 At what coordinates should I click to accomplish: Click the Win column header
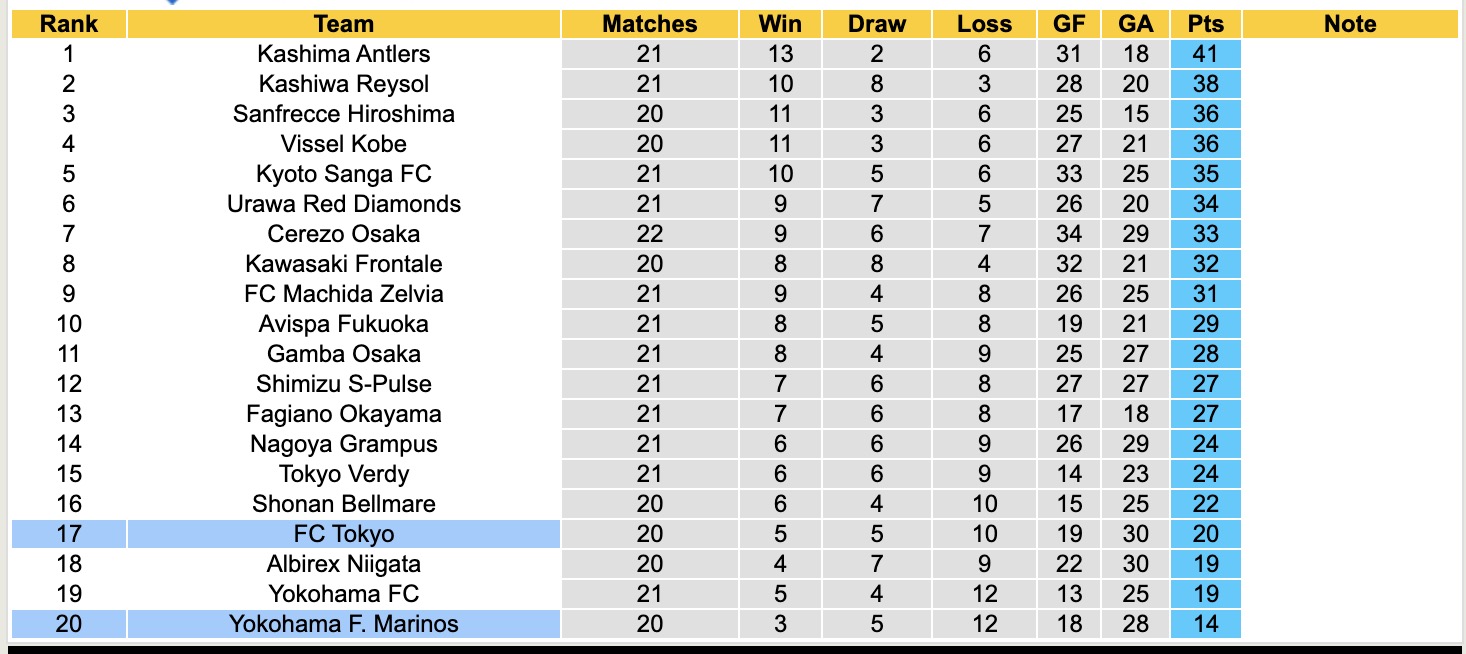pos(780,24)
